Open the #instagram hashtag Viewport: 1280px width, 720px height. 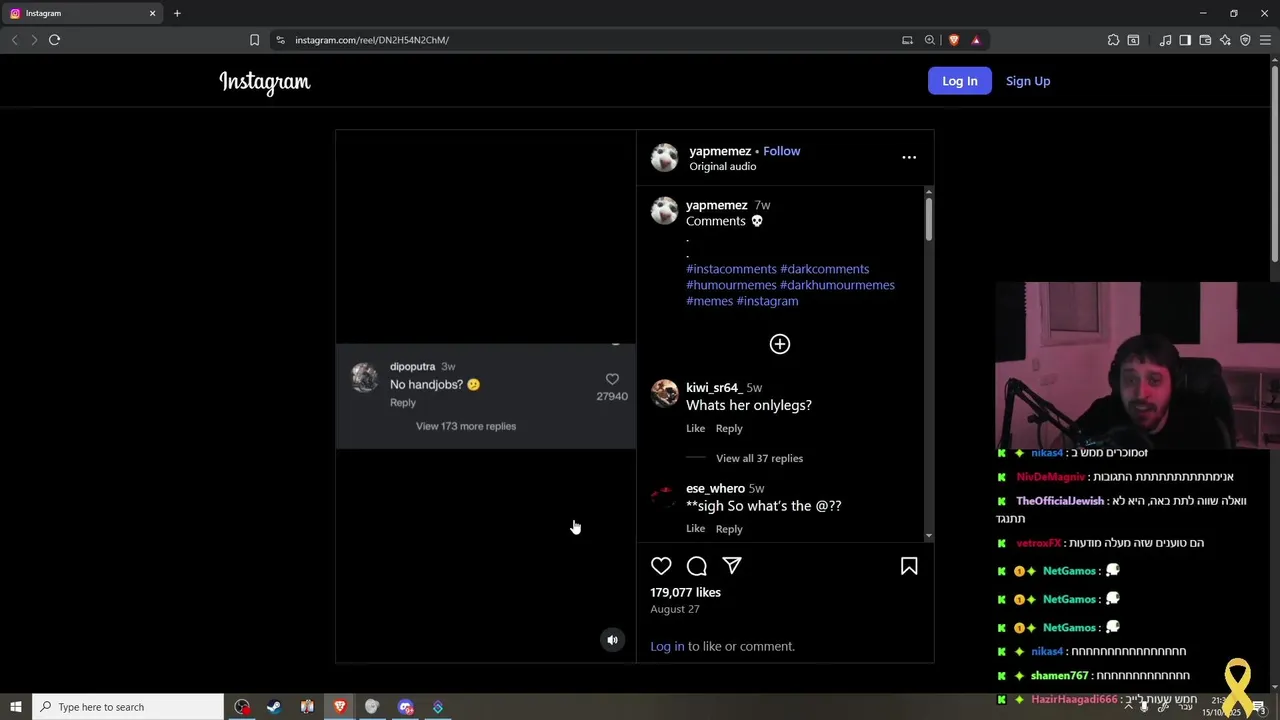coord(768,301)
